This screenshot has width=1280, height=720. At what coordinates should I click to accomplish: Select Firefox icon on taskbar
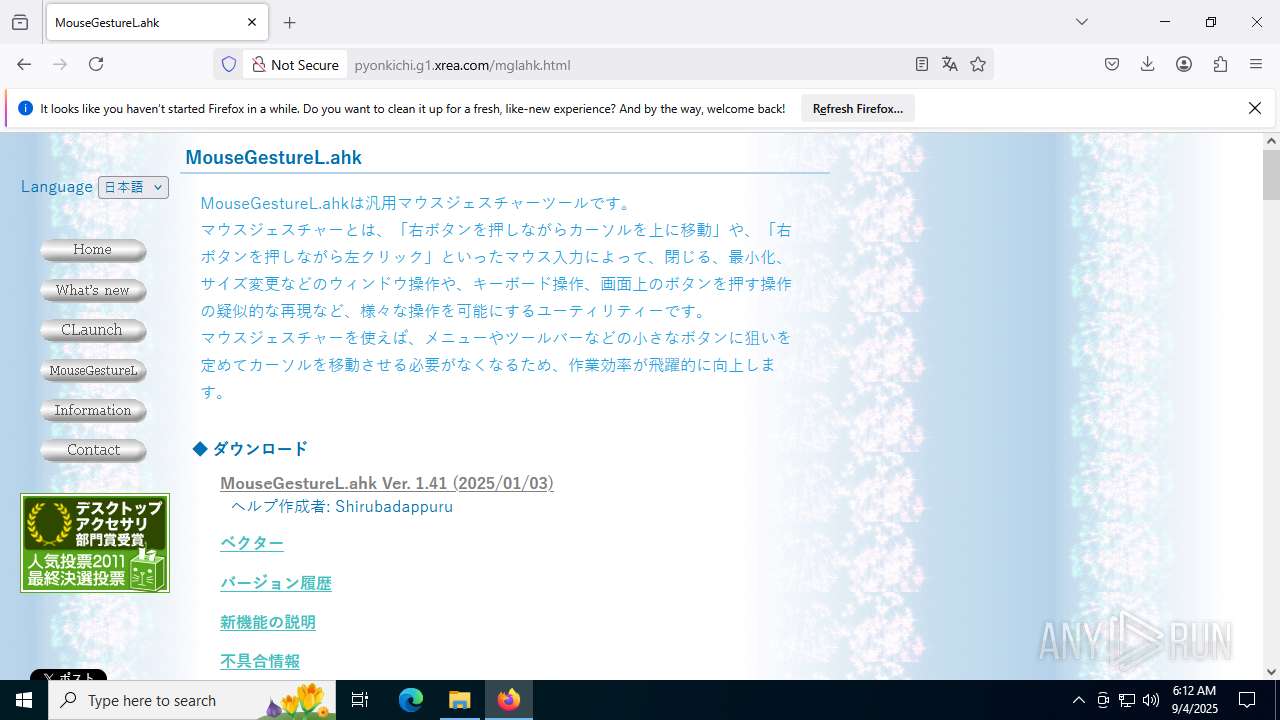[x=509, y=700]
